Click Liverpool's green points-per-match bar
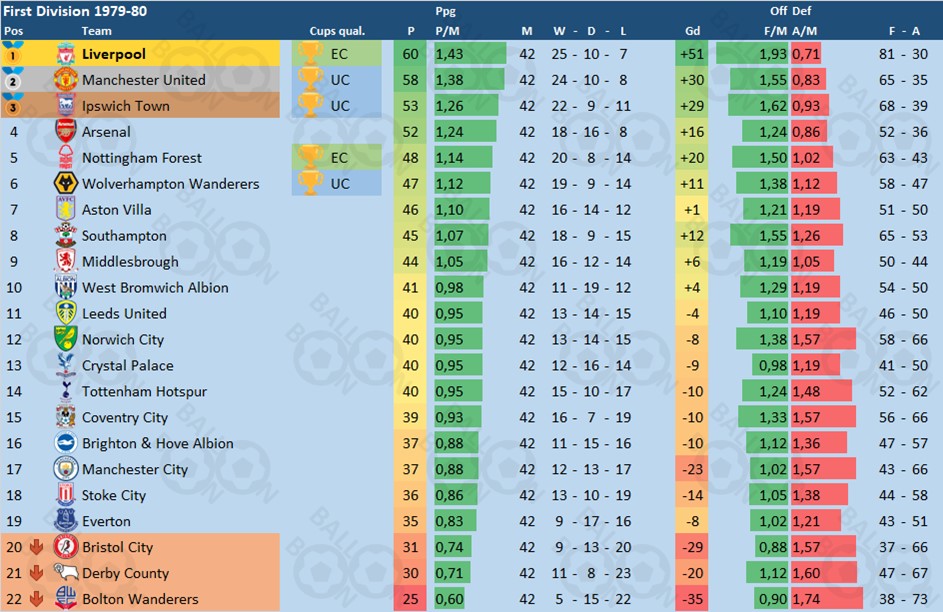943x612 pixels. [470, 54]
